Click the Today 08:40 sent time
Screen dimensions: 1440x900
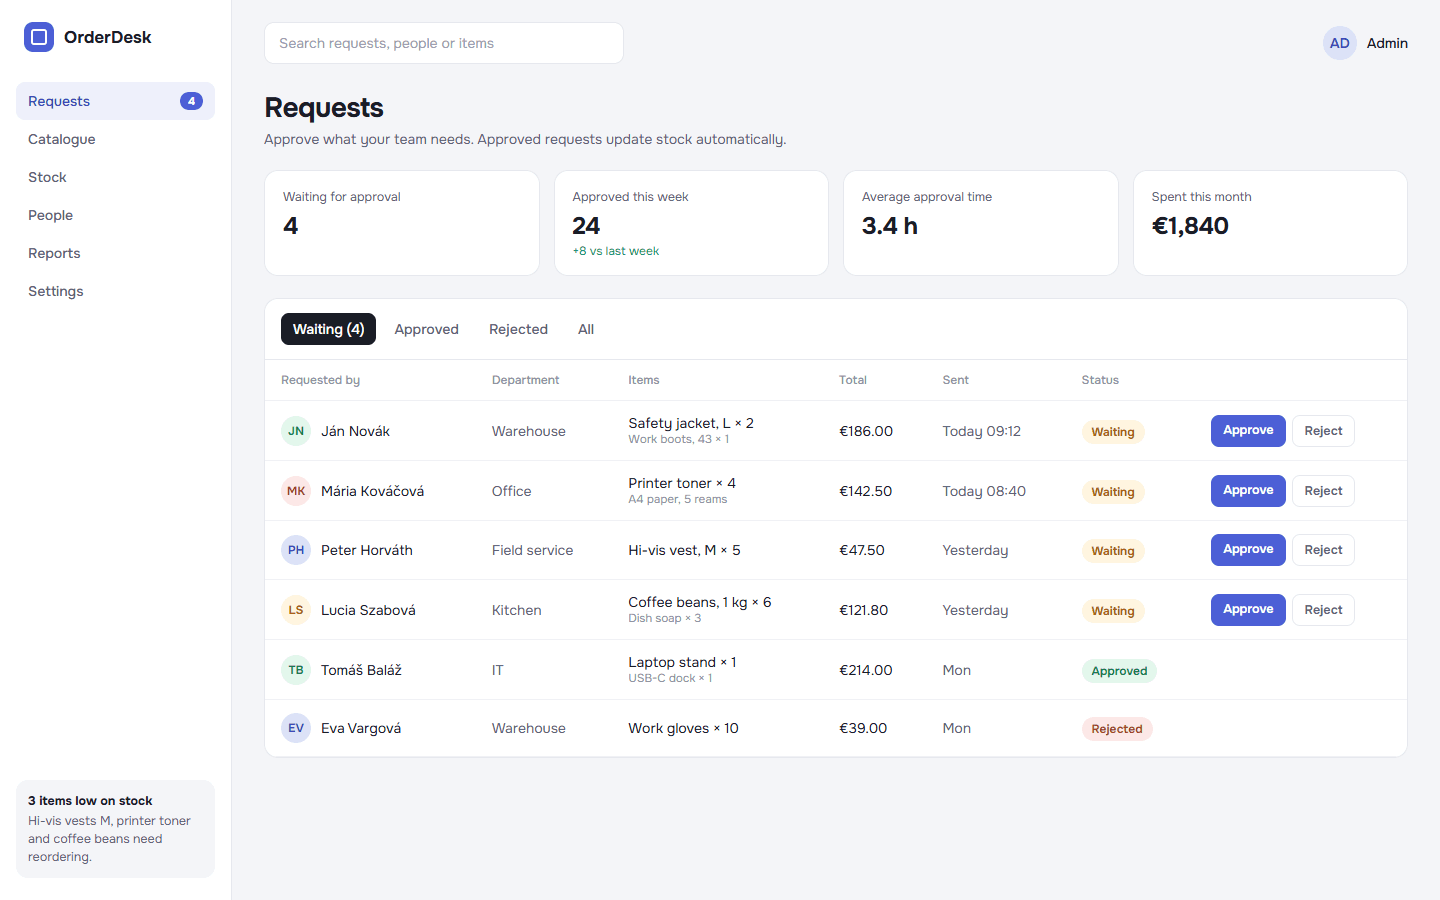[984, 491]
